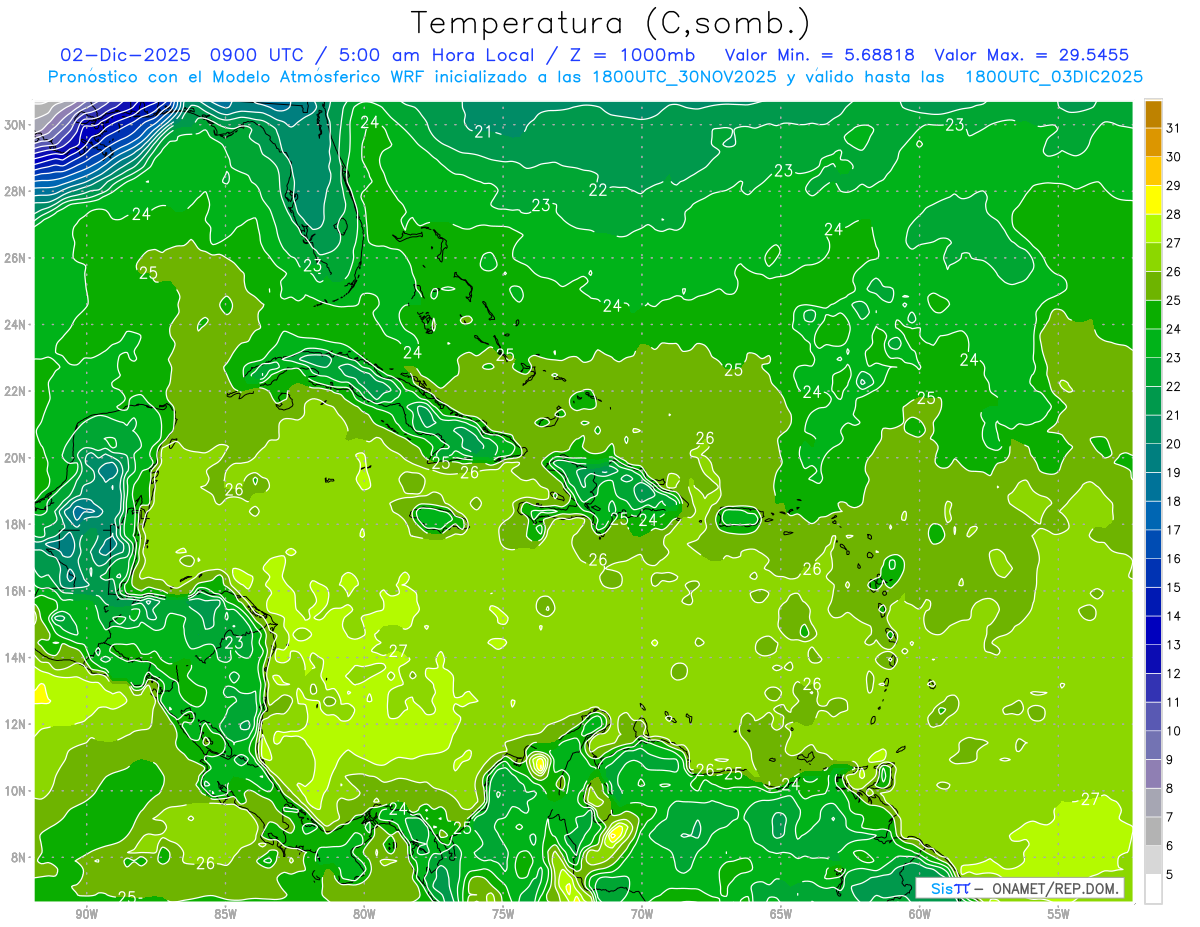Click the legend swatch between 29 and 30
1200x927 pixels.
[1153, 171]
